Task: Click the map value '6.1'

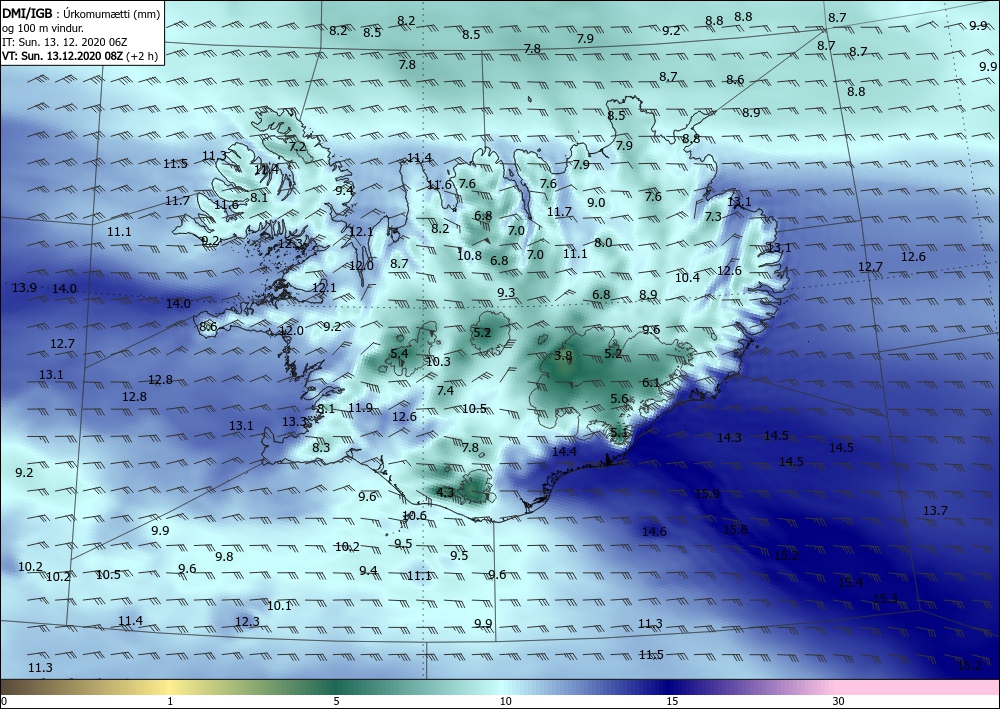Action: 651,383
